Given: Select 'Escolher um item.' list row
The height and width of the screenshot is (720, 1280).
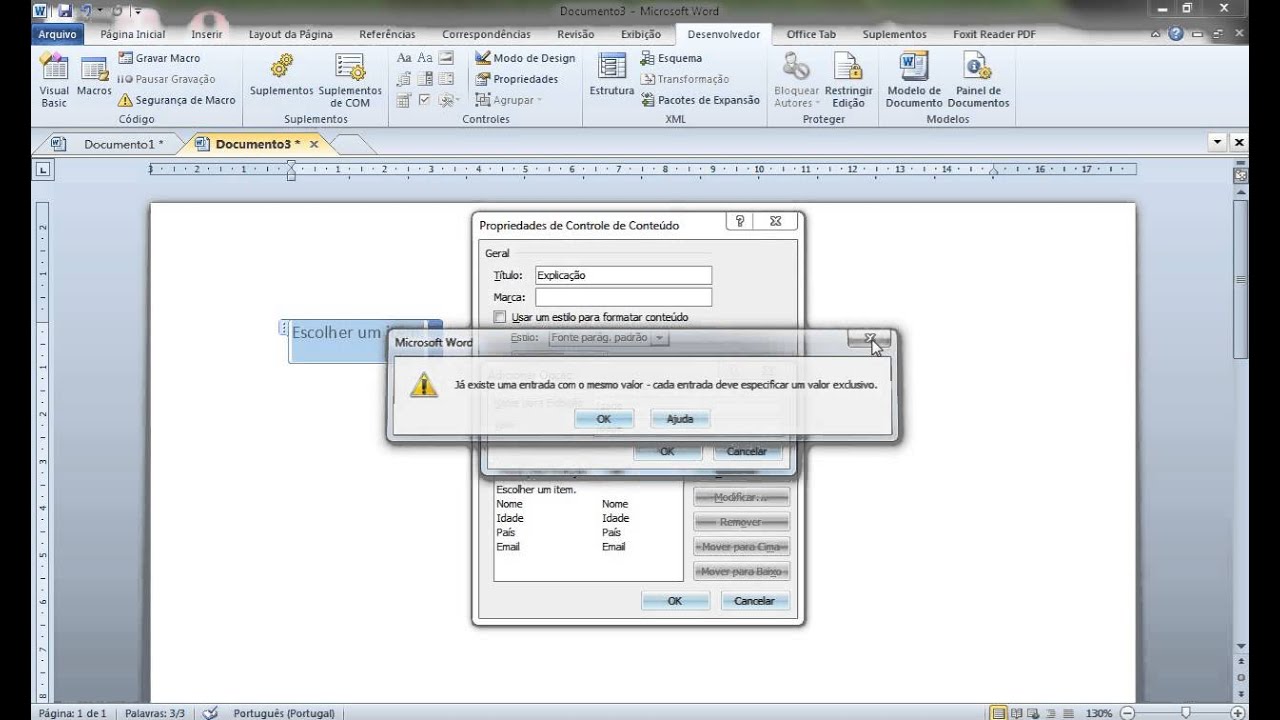Looking at the screenshot, I should pos(588,490).
